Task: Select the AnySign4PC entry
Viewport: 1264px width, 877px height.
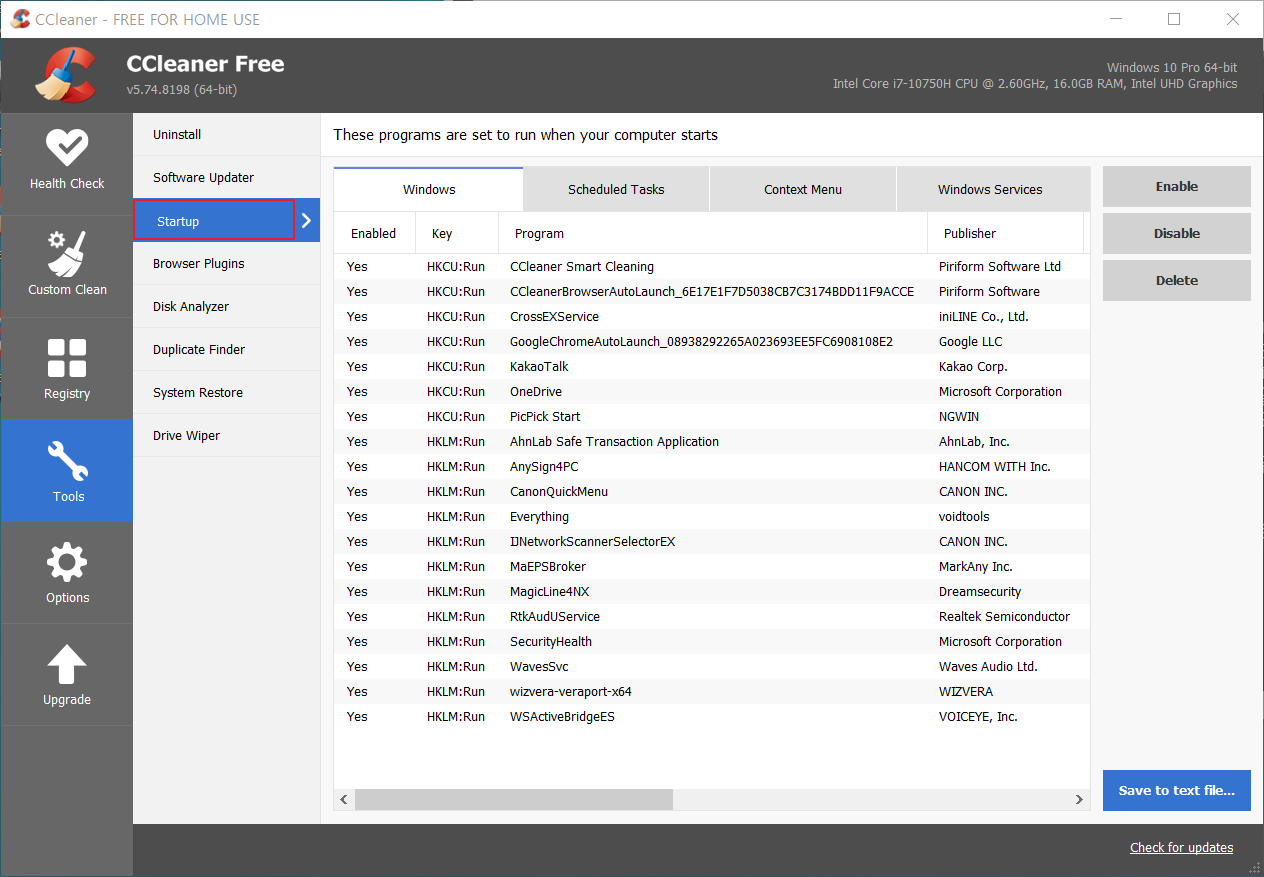Action: pos(712,467)
